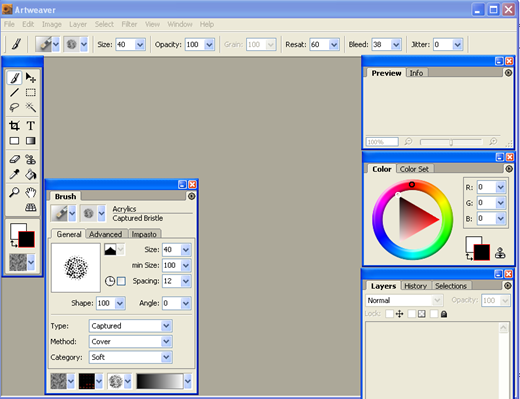Select the Paint Bucket tool

click(31, 174)
